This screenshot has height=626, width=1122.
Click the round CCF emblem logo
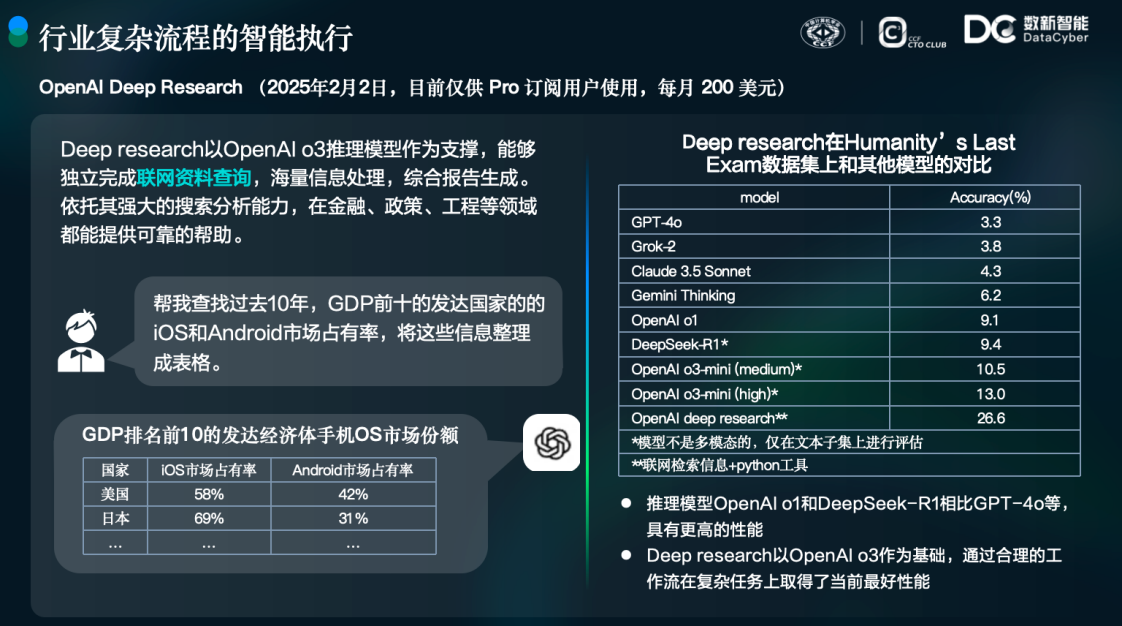pos(822,33)
